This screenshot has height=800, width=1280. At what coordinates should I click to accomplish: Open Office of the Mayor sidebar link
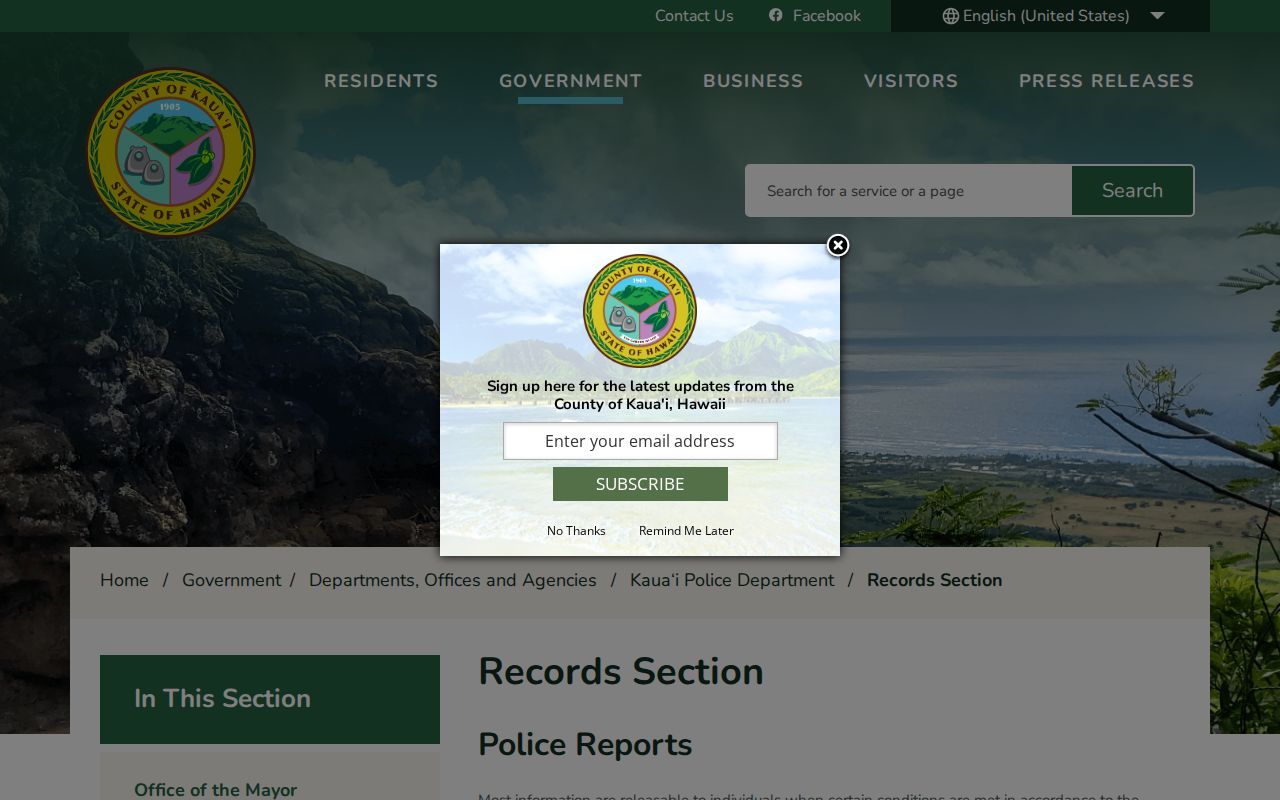(x=215, y=790)
